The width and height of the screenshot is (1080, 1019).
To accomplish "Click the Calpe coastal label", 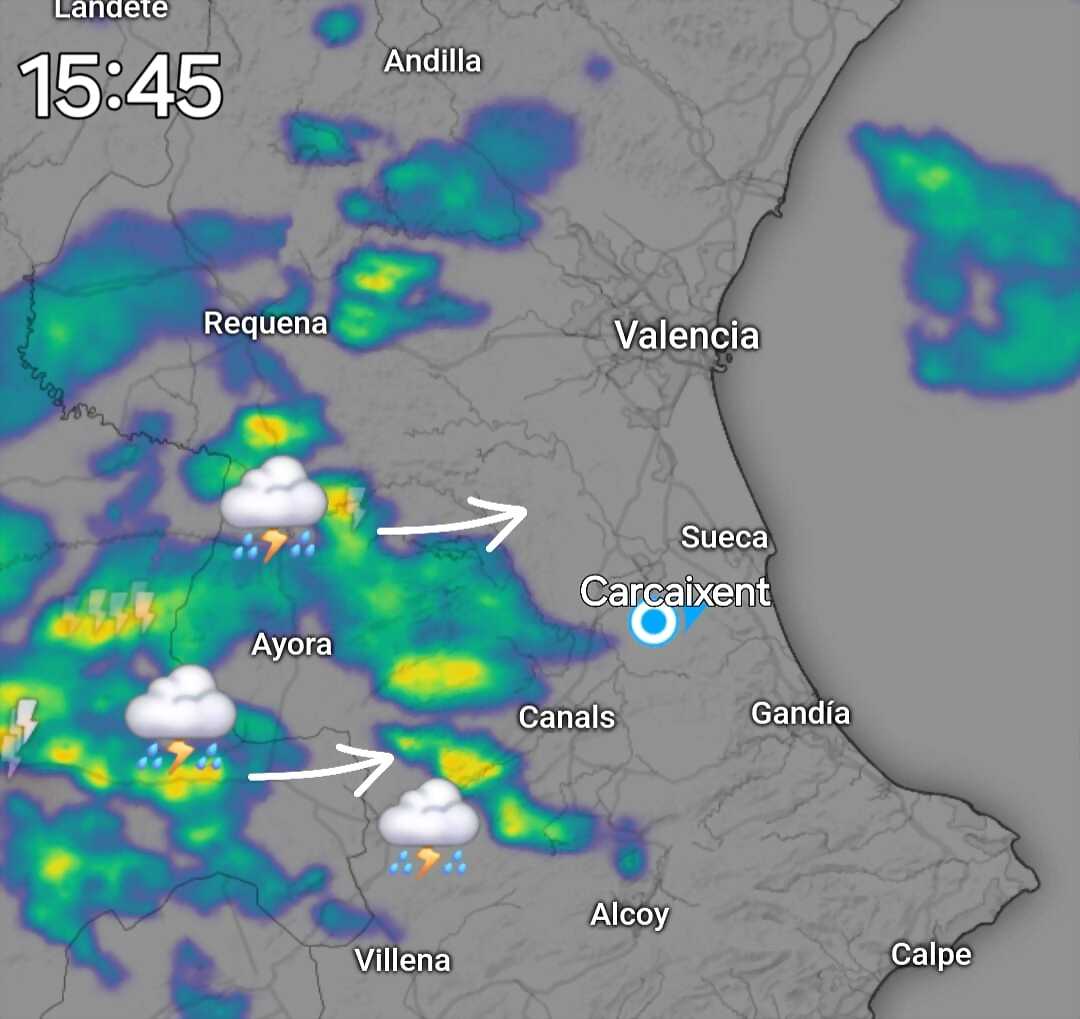I will [931, 955].
